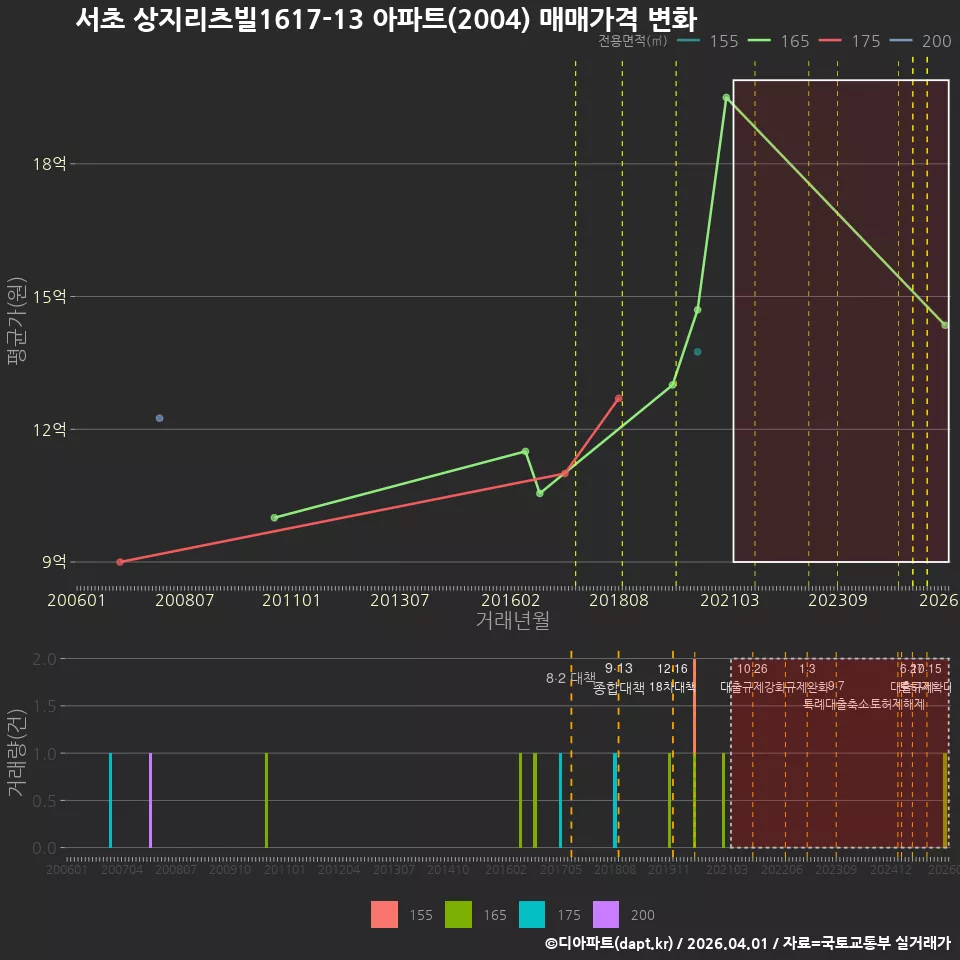This screenshot has width=960, height=960.
Task: Click the 평균가(원) axis title
Action: 17,321
